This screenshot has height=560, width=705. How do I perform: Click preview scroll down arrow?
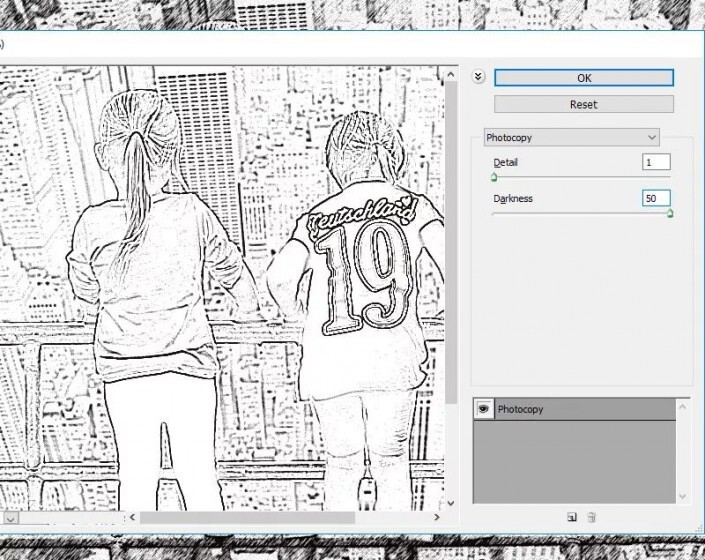pos(451,503)
